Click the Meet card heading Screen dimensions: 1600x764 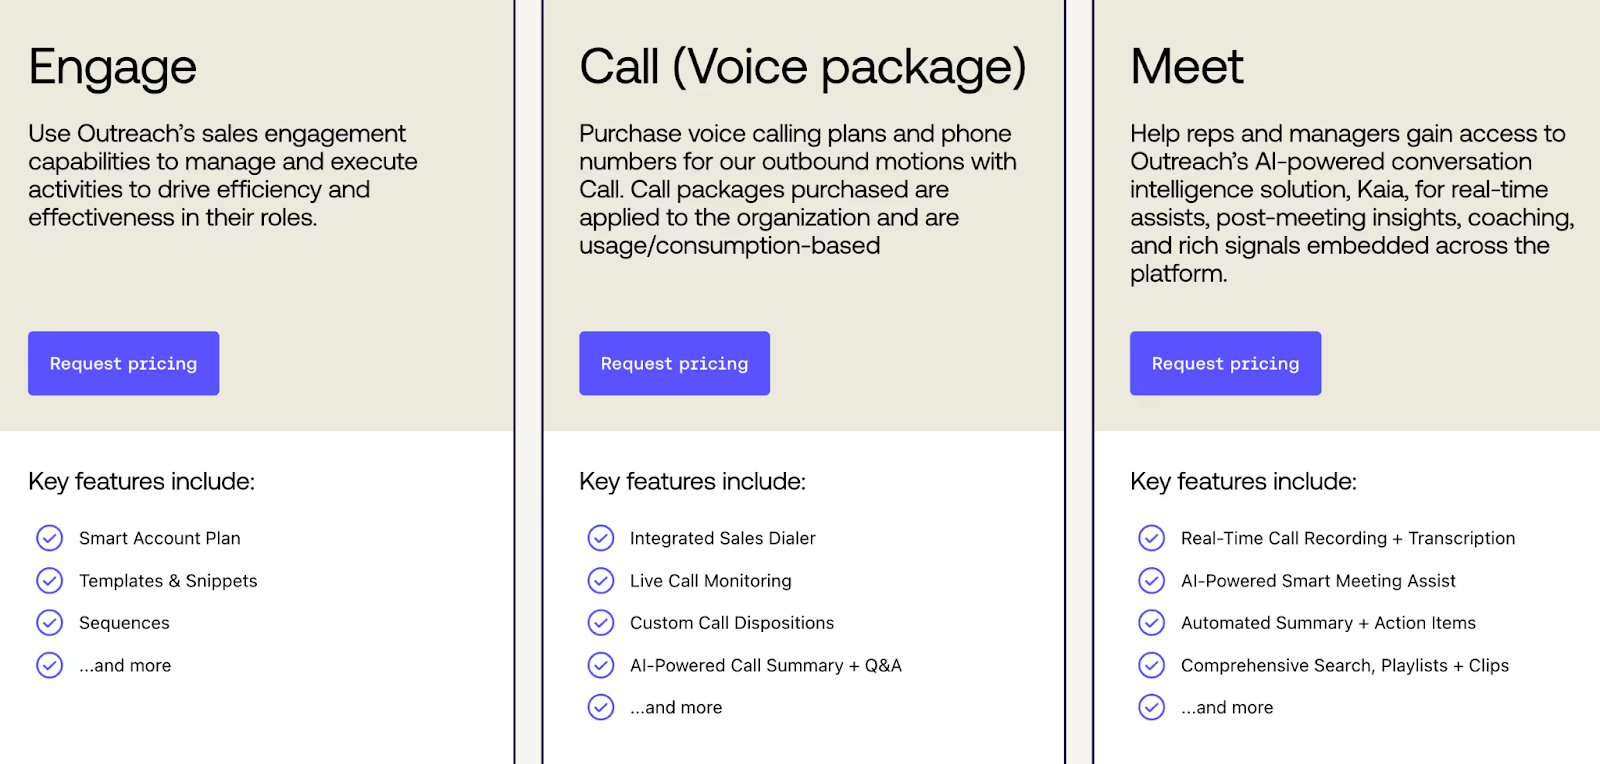click(x=1187, y=67)
